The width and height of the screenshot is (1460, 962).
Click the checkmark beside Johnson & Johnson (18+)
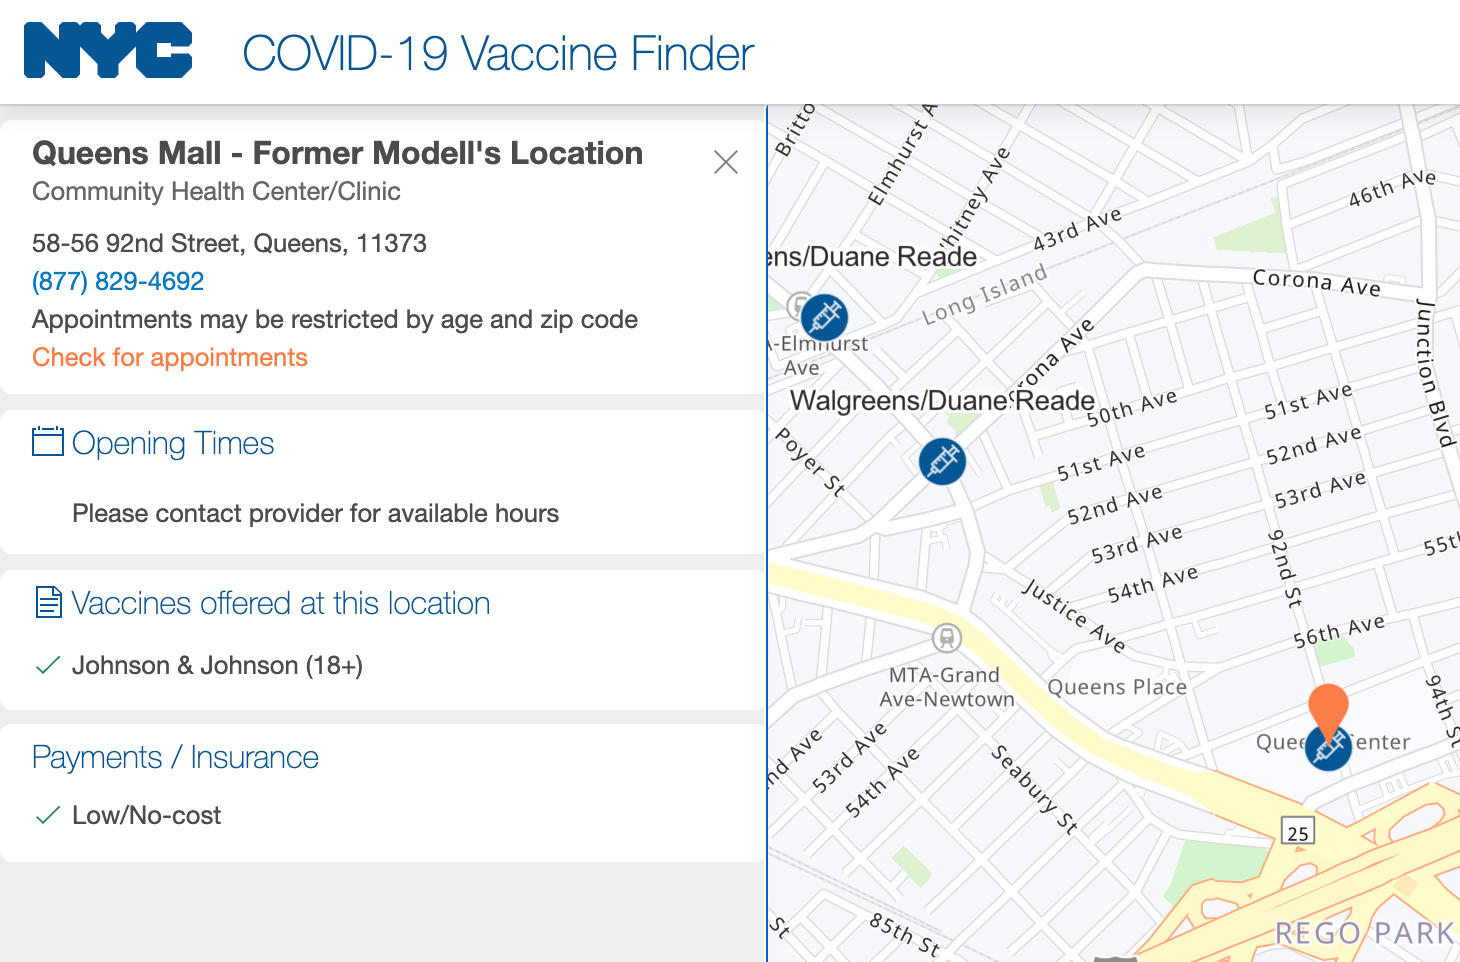point(46,664)
